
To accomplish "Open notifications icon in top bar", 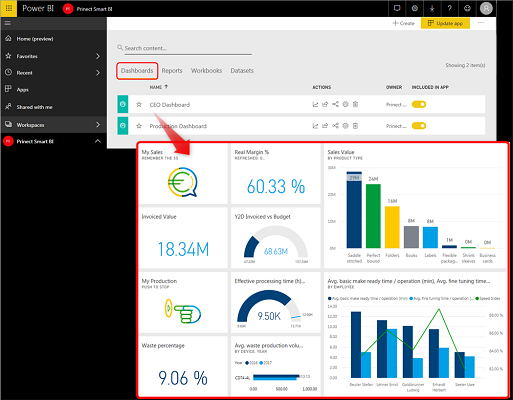I will (397, 8).
